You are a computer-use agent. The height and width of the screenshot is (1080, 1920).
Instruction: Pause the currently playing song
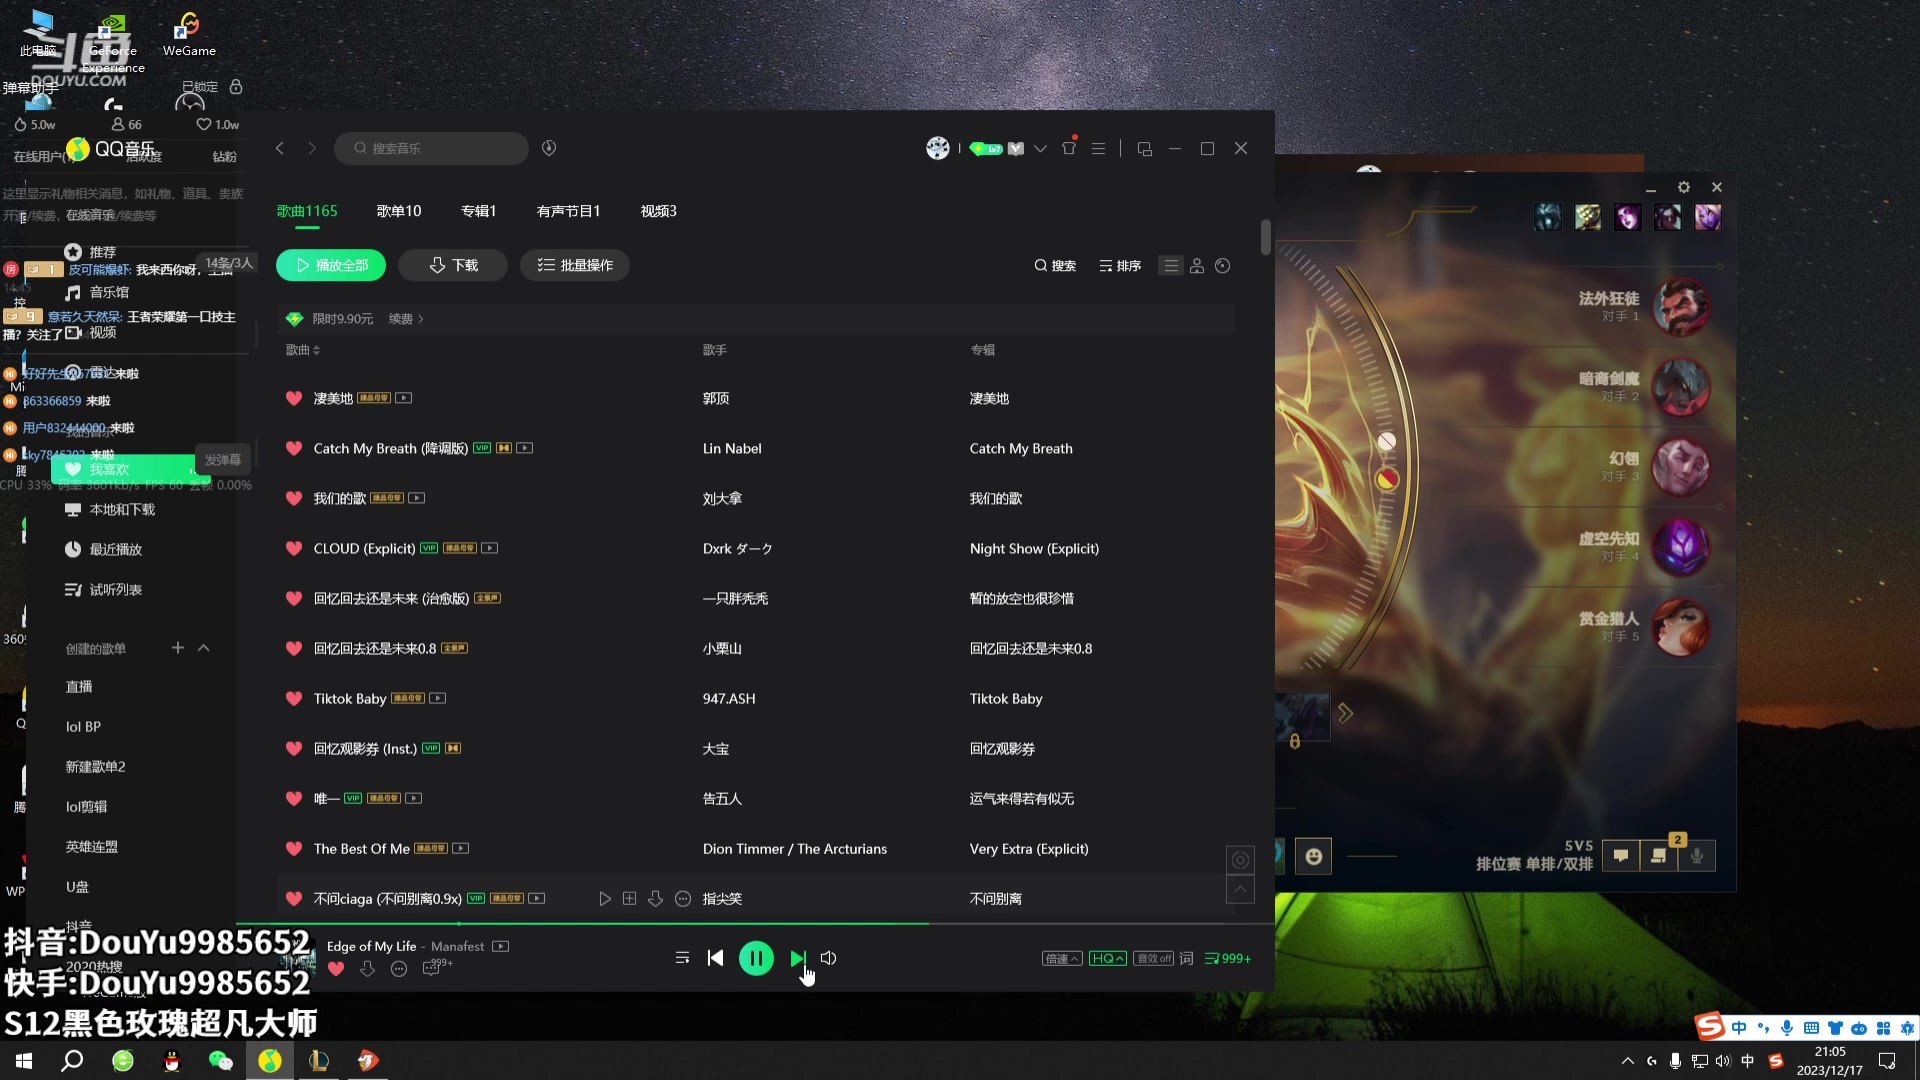756,958
